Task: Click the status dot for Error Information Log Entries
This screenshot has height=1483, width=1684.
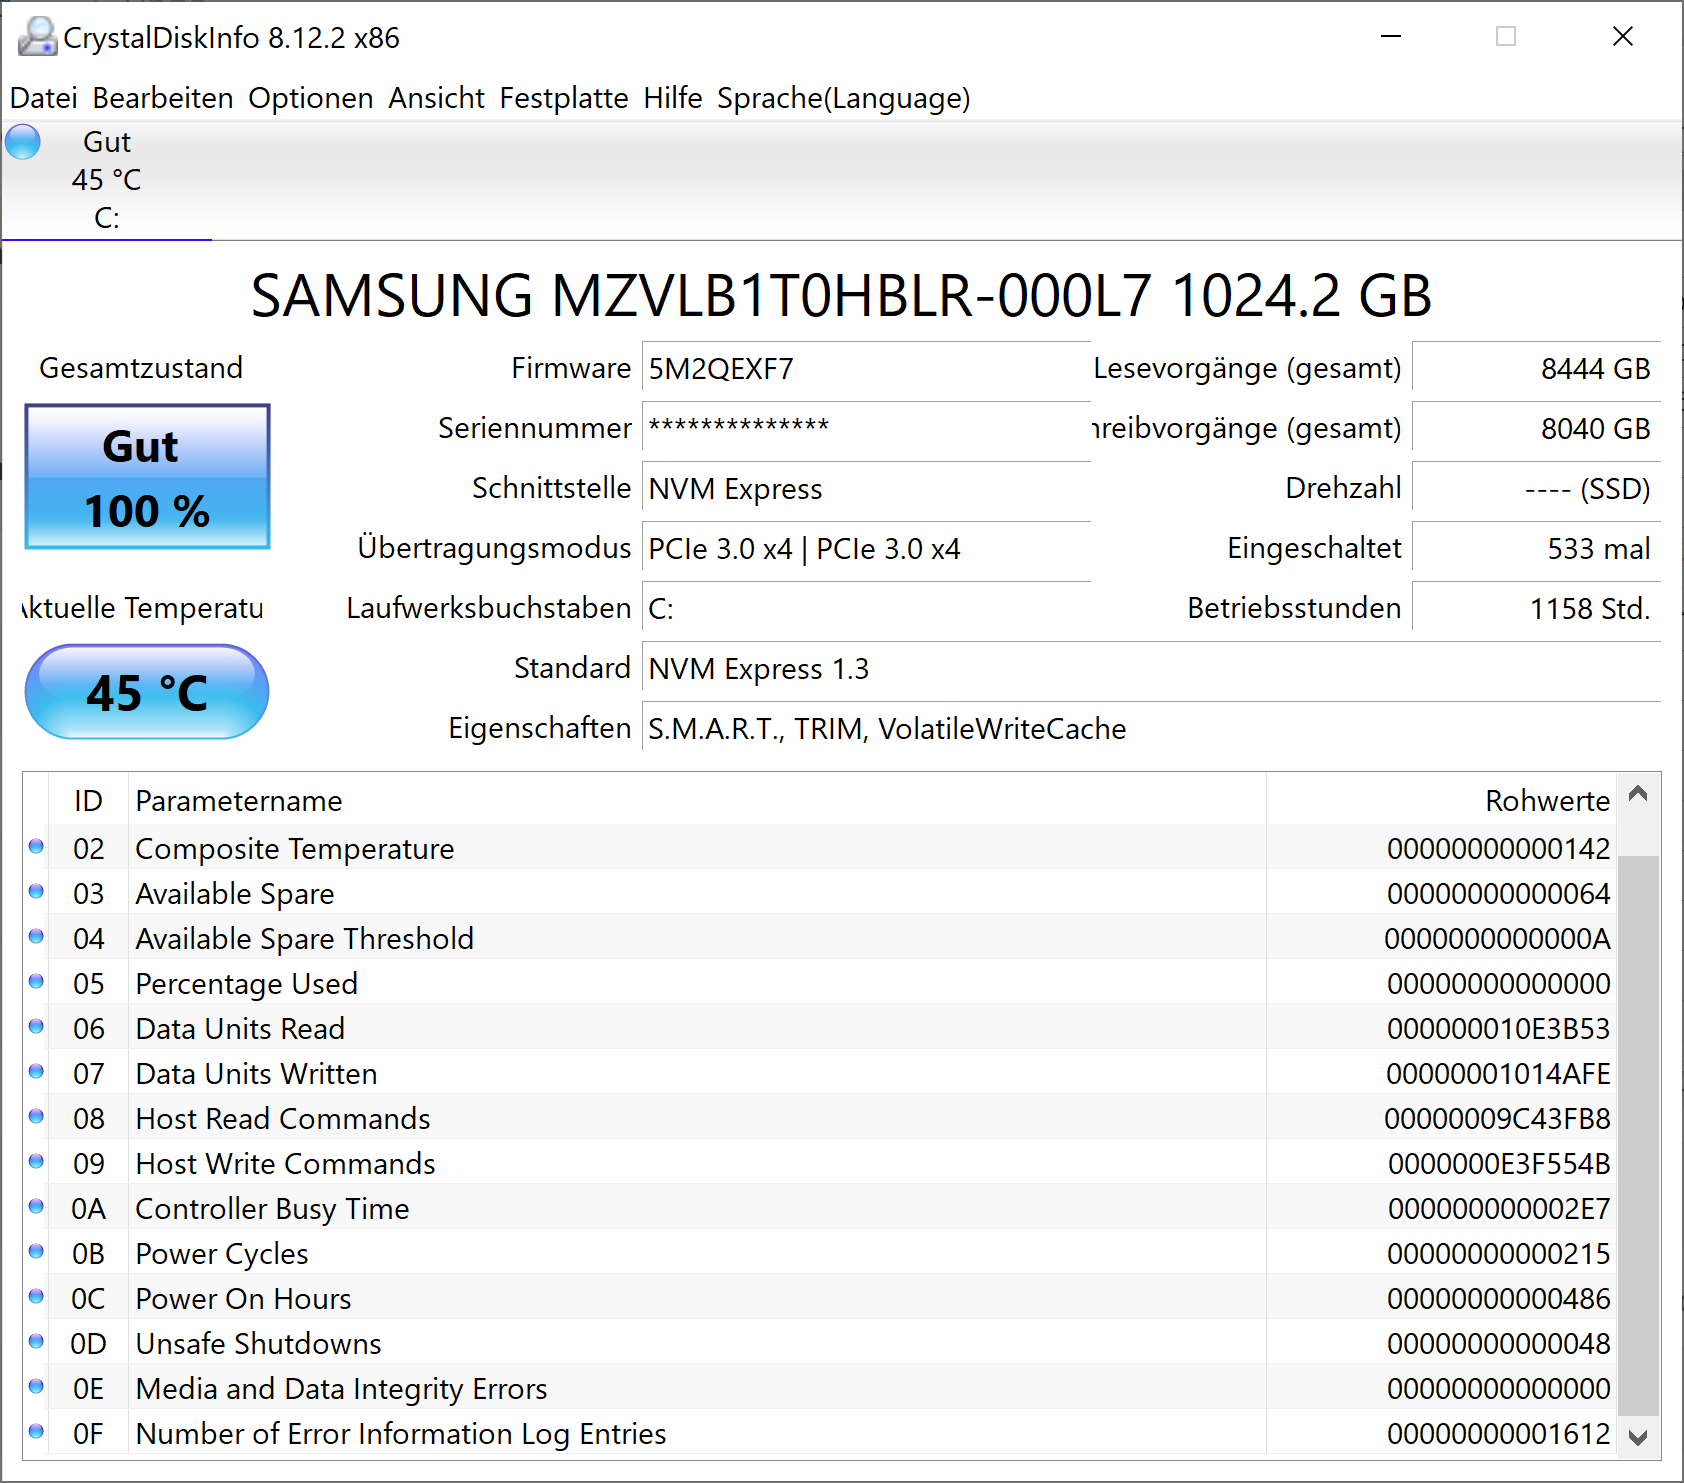Action: tap(36, 1432)
